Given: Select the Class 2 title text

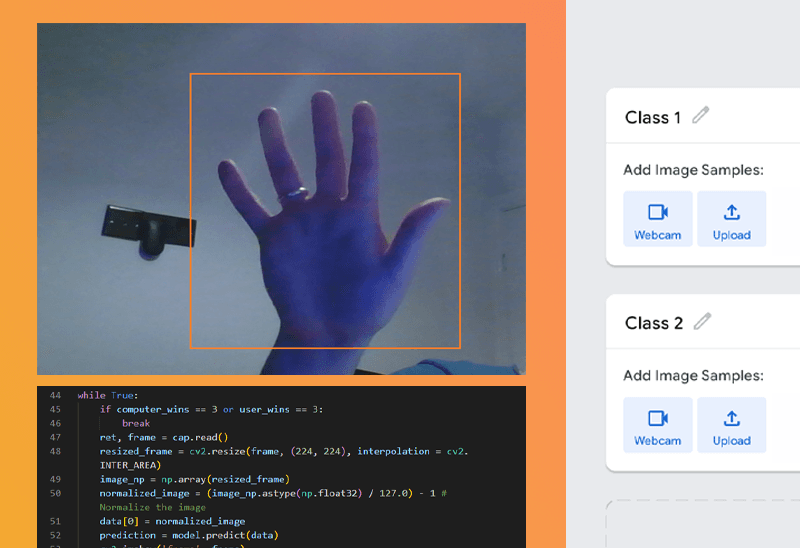Looking at the screenshot, I should pos(654,323).
